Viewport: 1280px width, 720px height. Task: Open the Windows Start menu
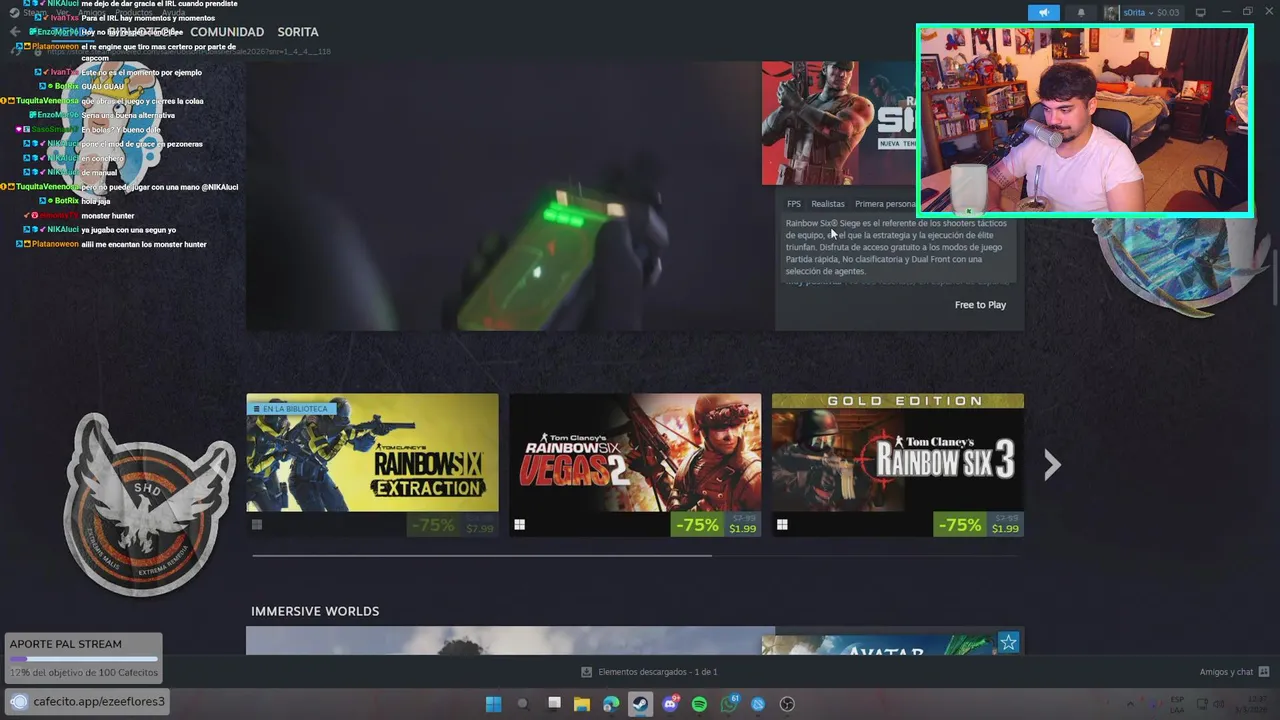(493, 704)
